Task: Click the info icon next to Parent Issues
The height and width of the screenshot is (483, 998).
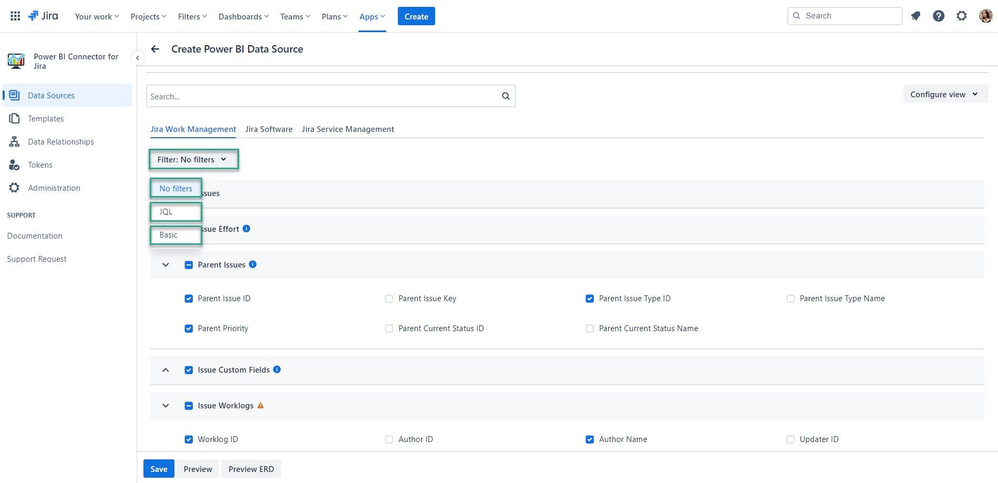Action: (x=253, y=264)
